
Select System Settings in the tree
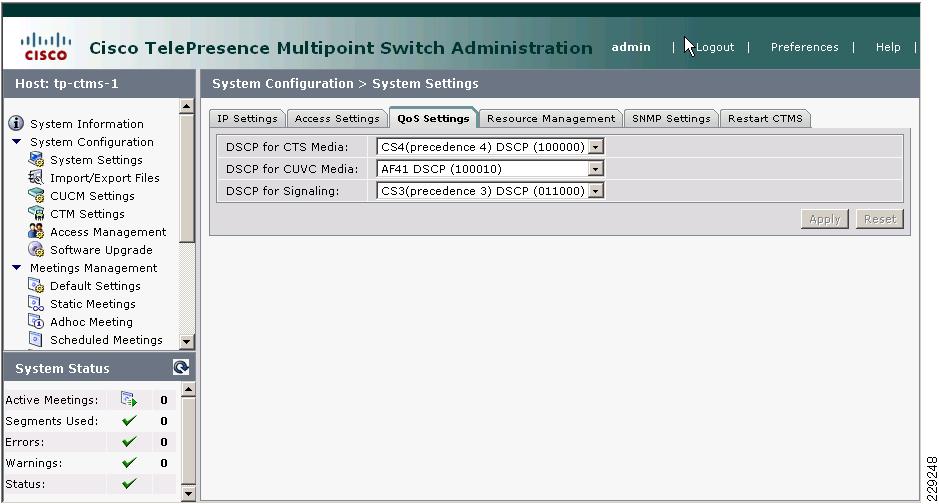96,160
